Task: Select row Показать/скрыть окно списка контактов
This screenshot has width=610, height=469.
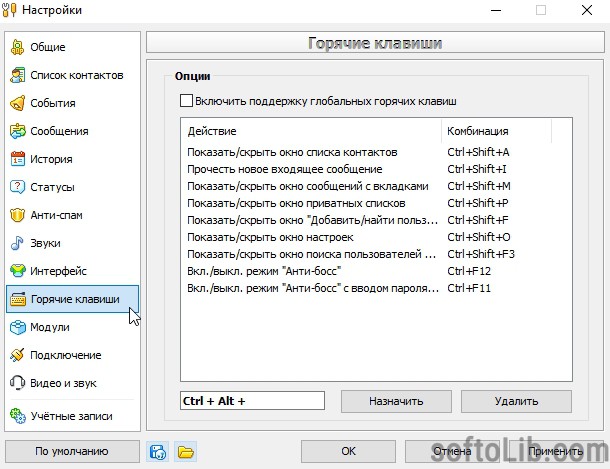Action: pyautogui.click(x=376, y=152)
